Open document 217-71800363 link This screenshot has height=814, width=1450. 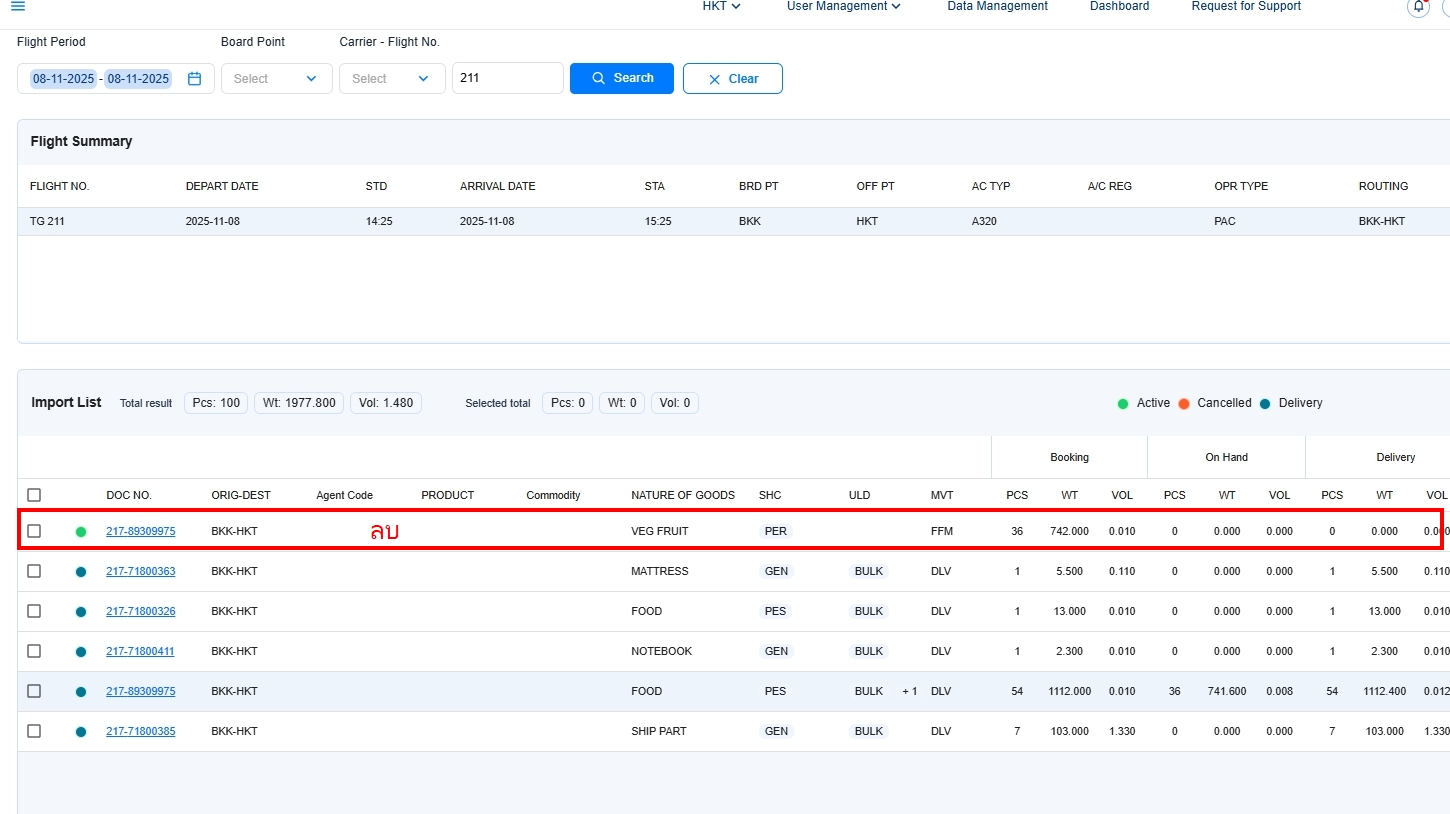[x=140, y=571]
